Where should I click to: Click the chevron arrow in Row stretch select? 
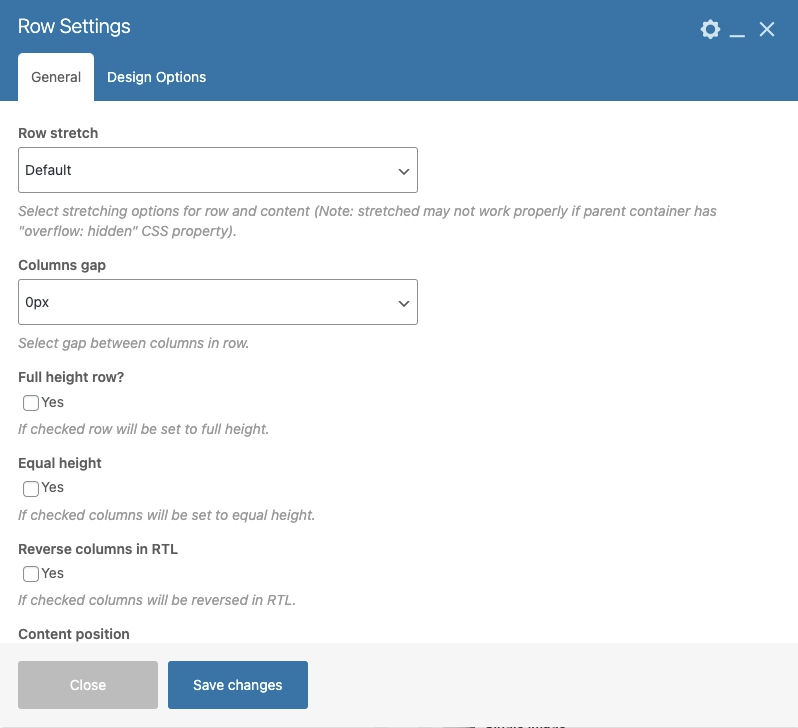click(x=404, y=171)
